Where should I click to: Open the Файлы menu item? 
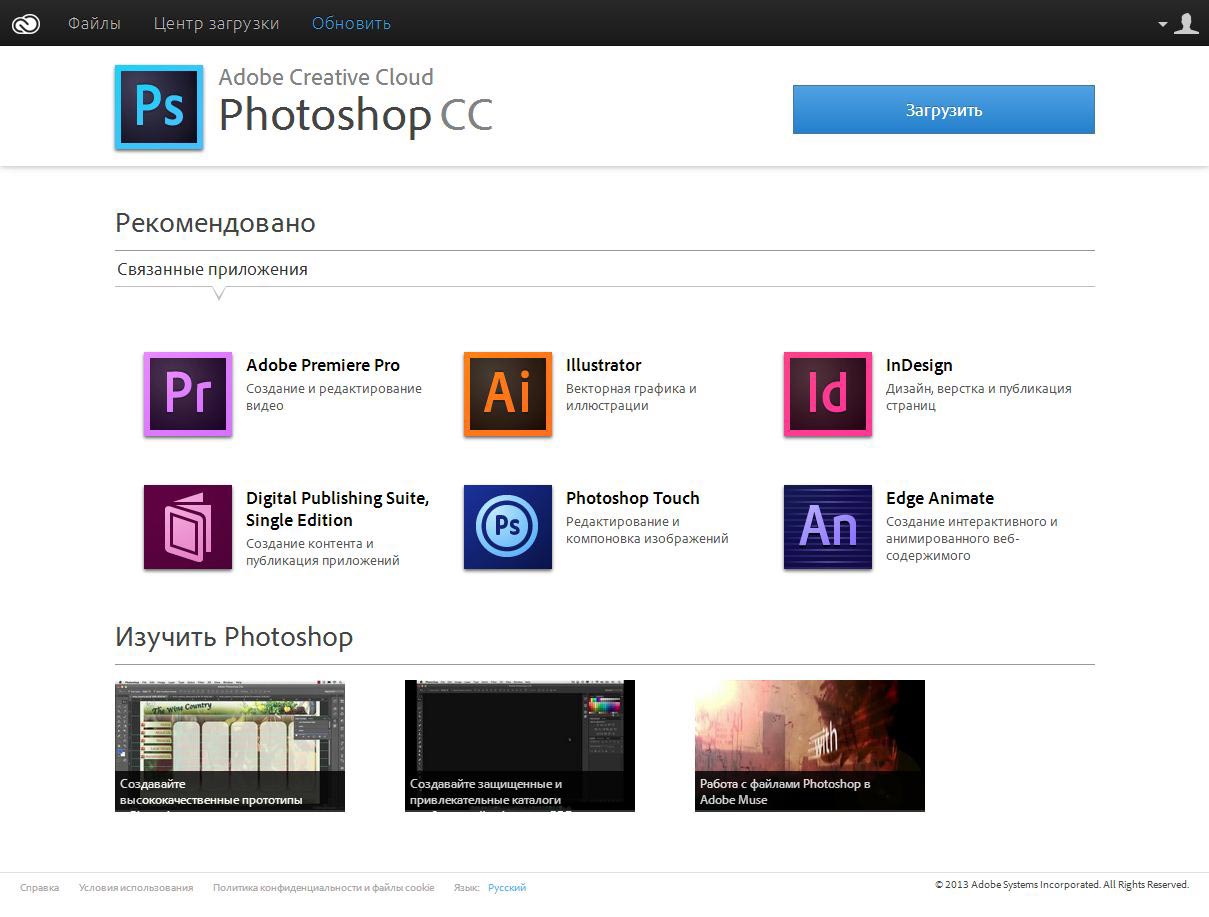94,23
